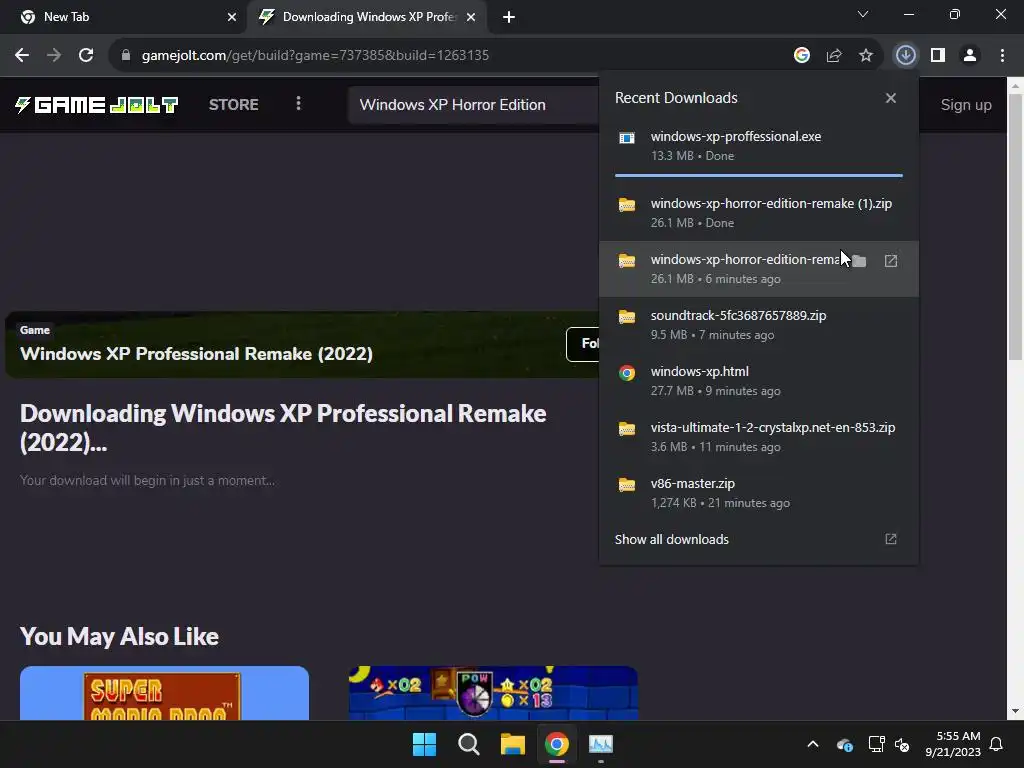Click the site lock icon
The image size is (1024, 768).
[x=126, y=56]
